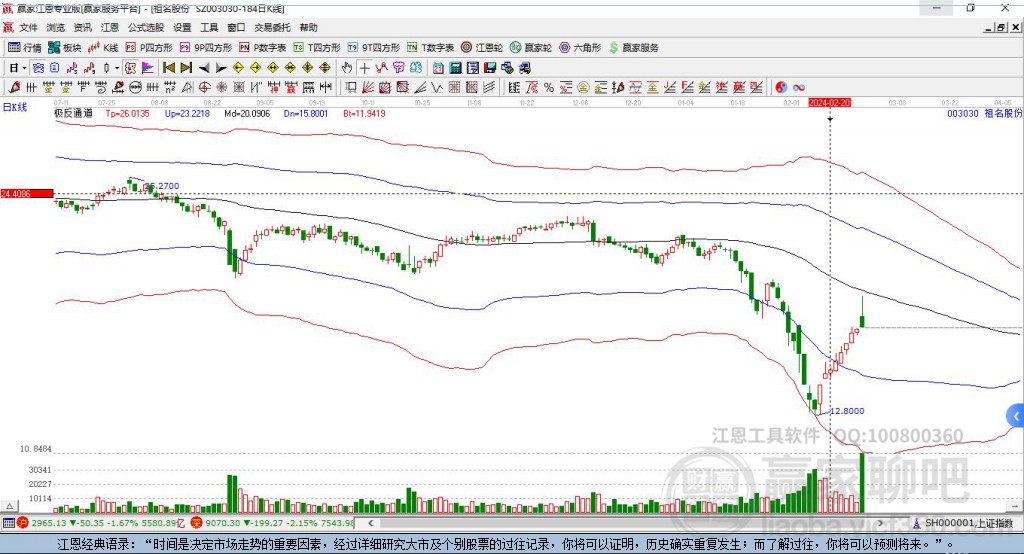Open the 交易委托 menu
Image resolution: width=1024 pixels, height=554 pixels.
point(272,27)
